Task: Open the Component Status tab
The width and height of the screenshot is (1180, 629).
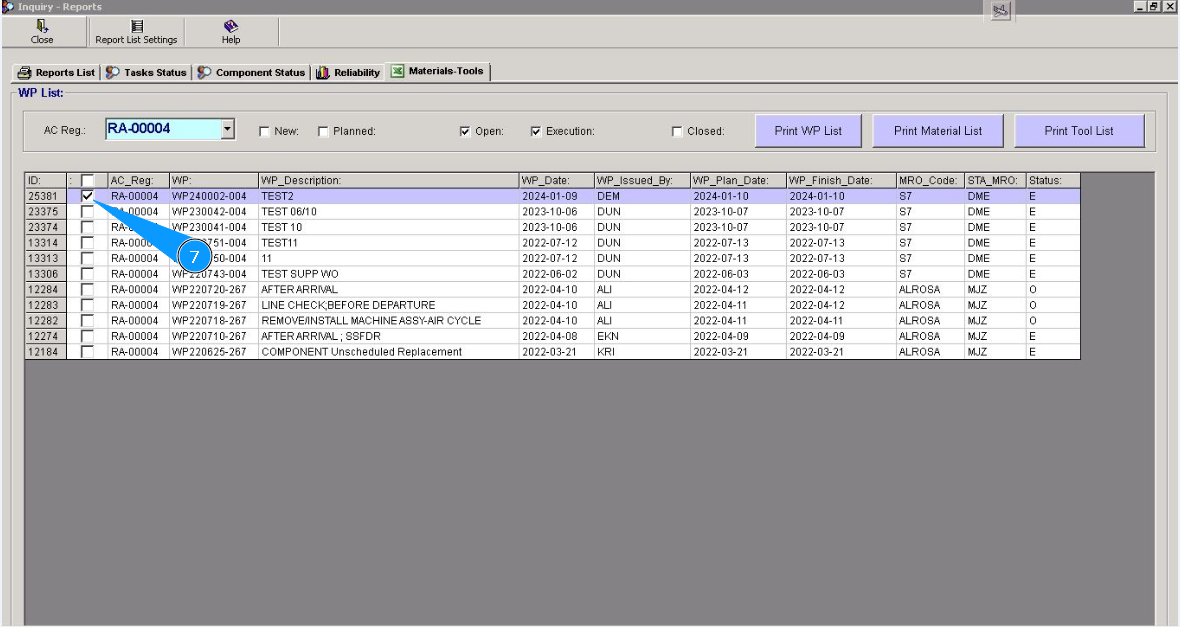Action: (251, 73)
